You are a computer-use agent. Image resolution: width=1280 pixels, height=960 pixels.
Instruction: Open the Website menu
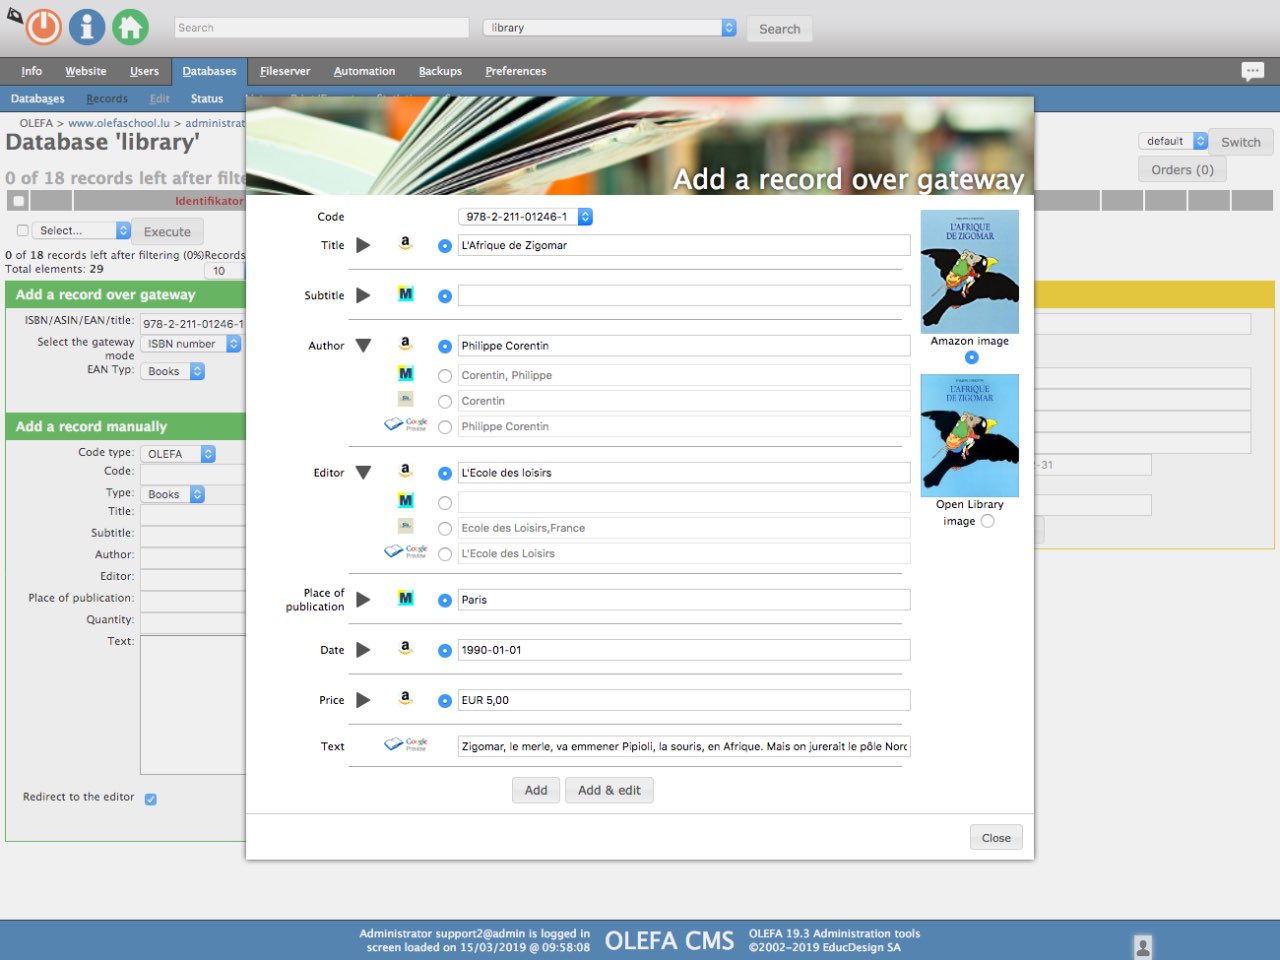86,71
